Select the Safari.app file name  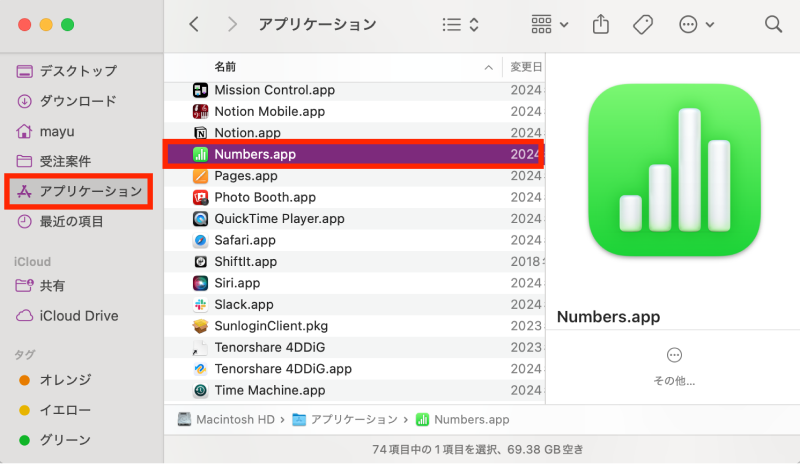245,240
